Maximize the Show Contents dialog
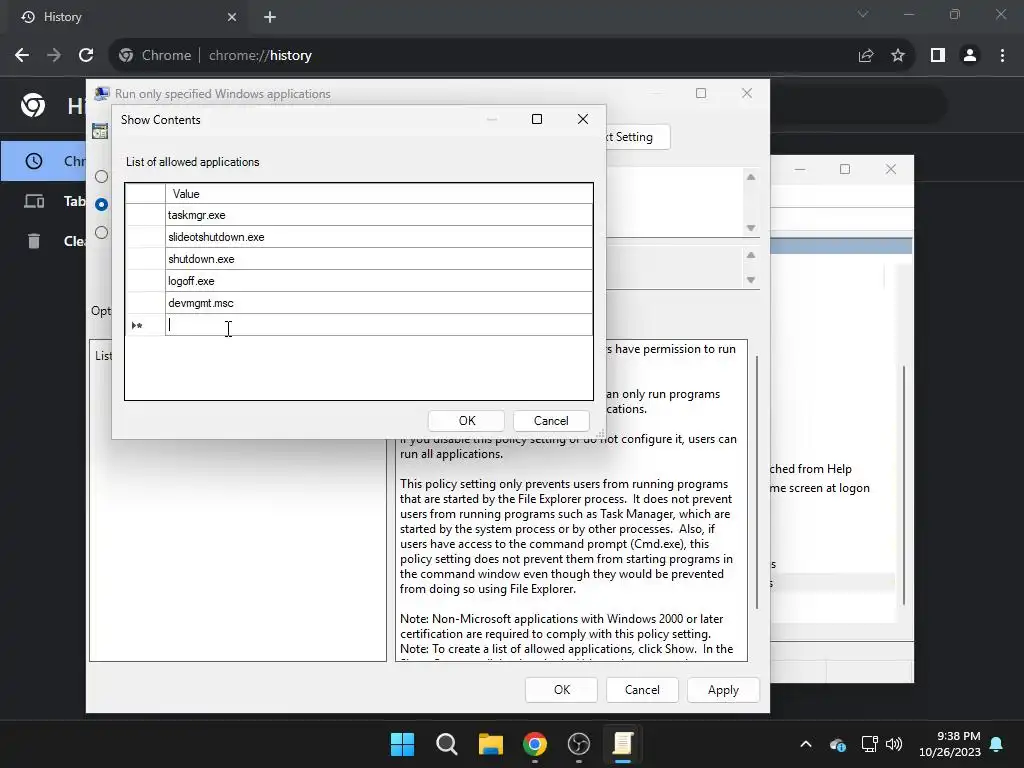 pos(537,119)
